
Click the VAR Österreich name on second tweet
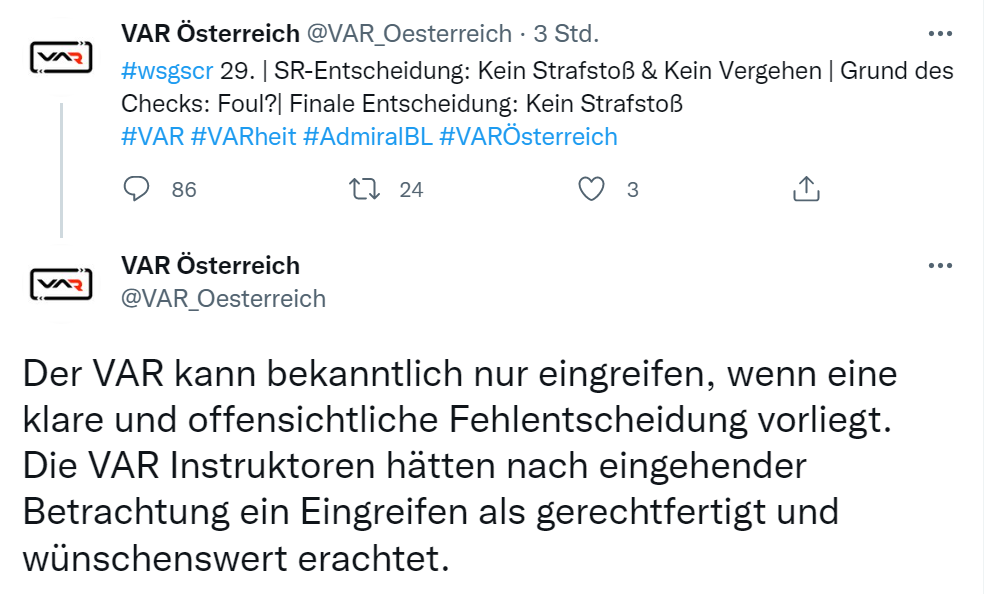point(210,266)
